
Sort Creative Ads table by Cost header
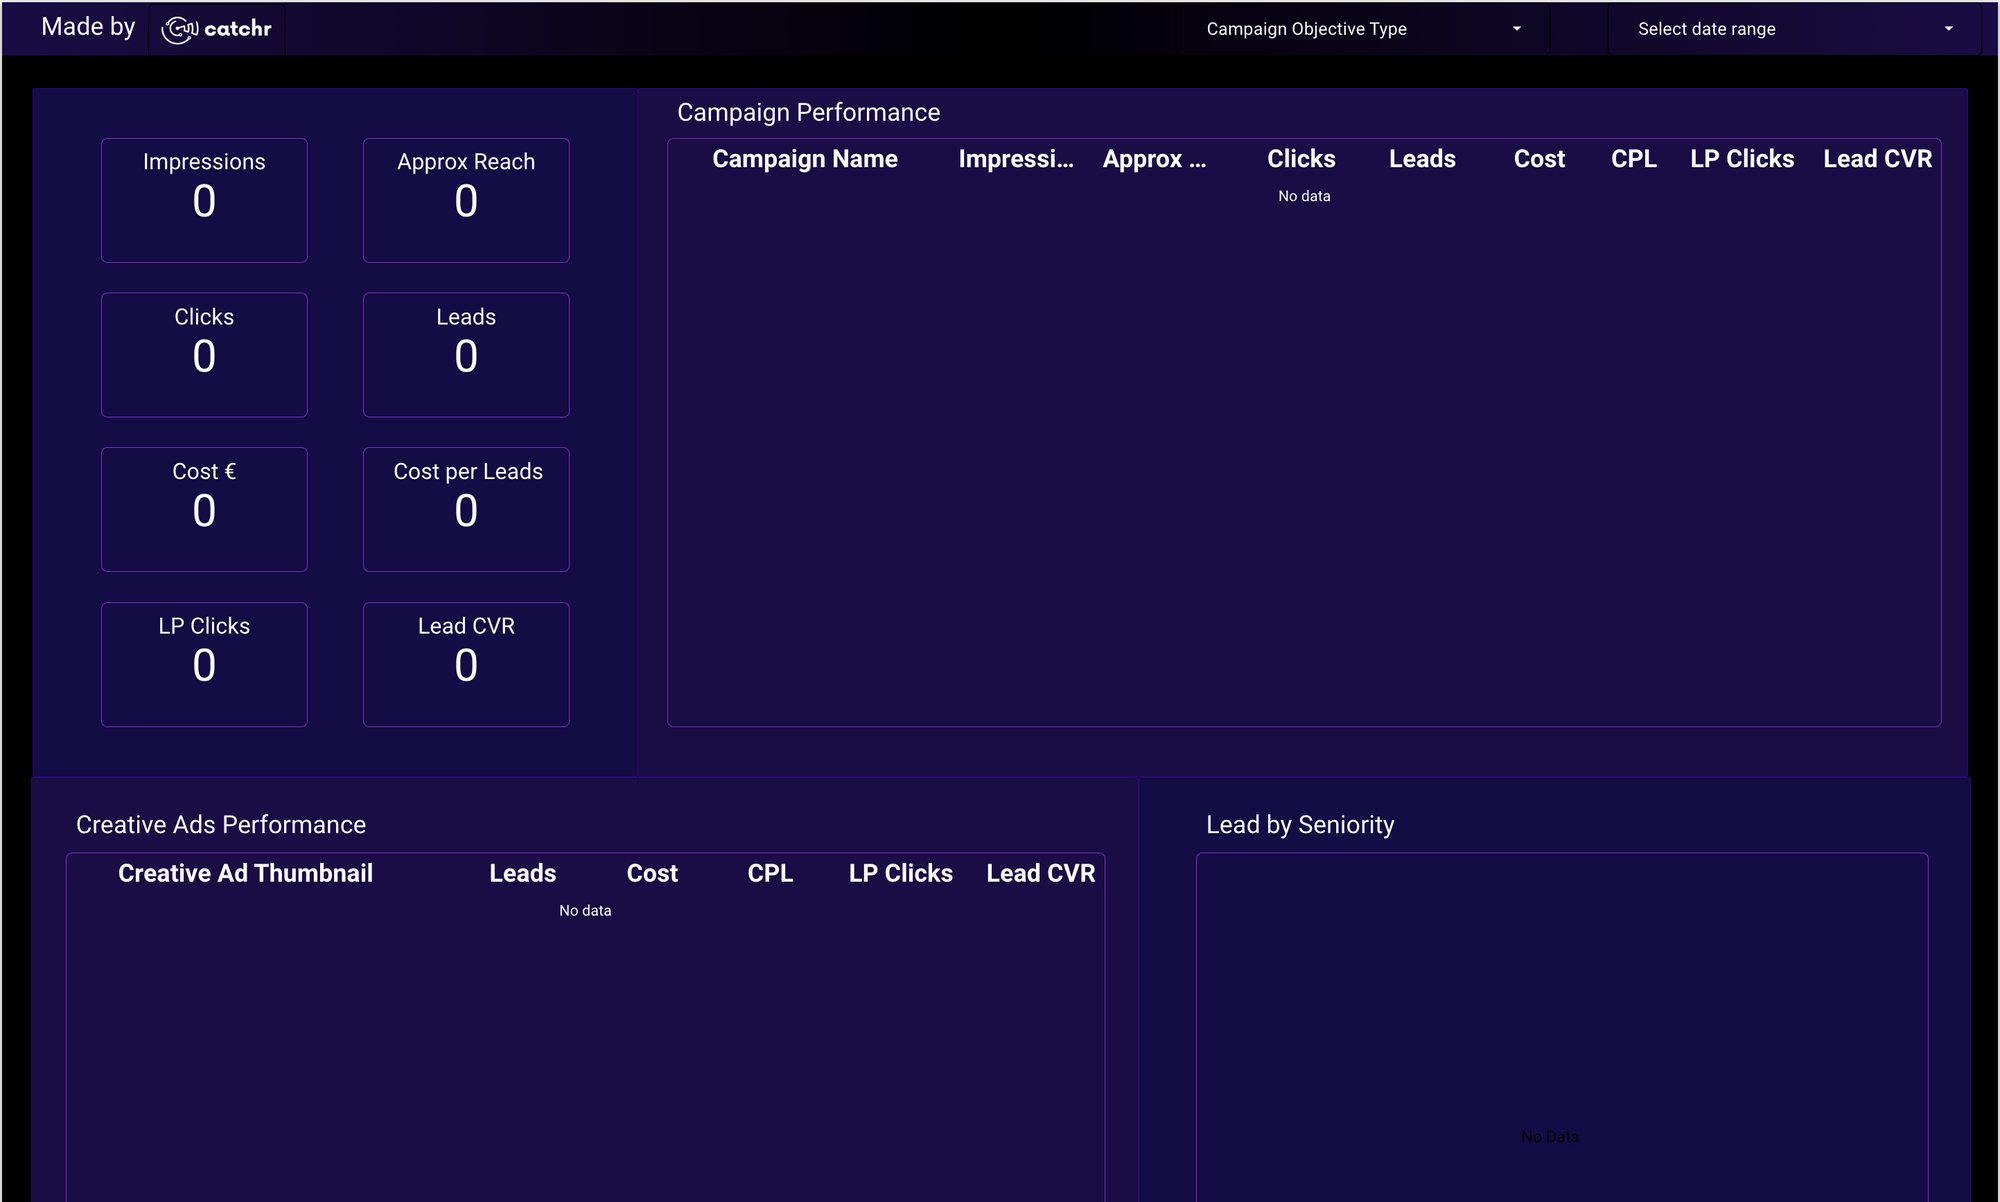pos(652,873)
